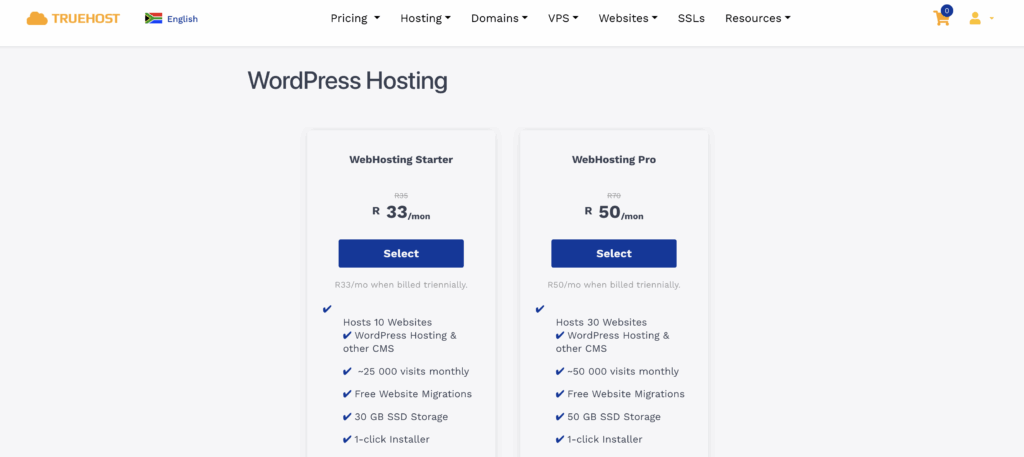Click Pro plan '1-click Installer' text
Screen dimensions: 1024x457
tap(605, 439)
